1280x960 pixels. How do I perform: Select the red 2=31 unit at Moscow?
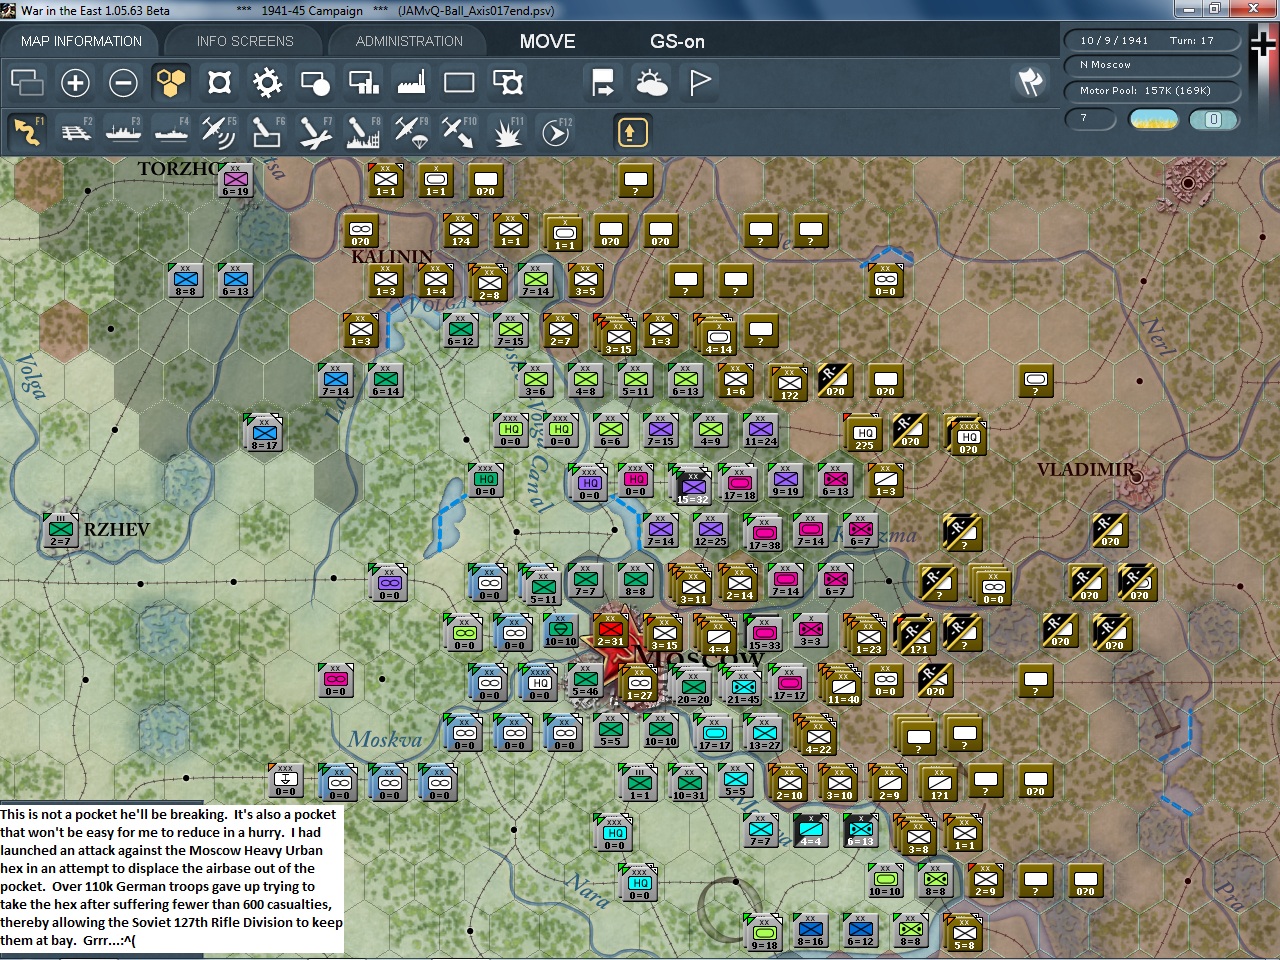click(610, 632)
